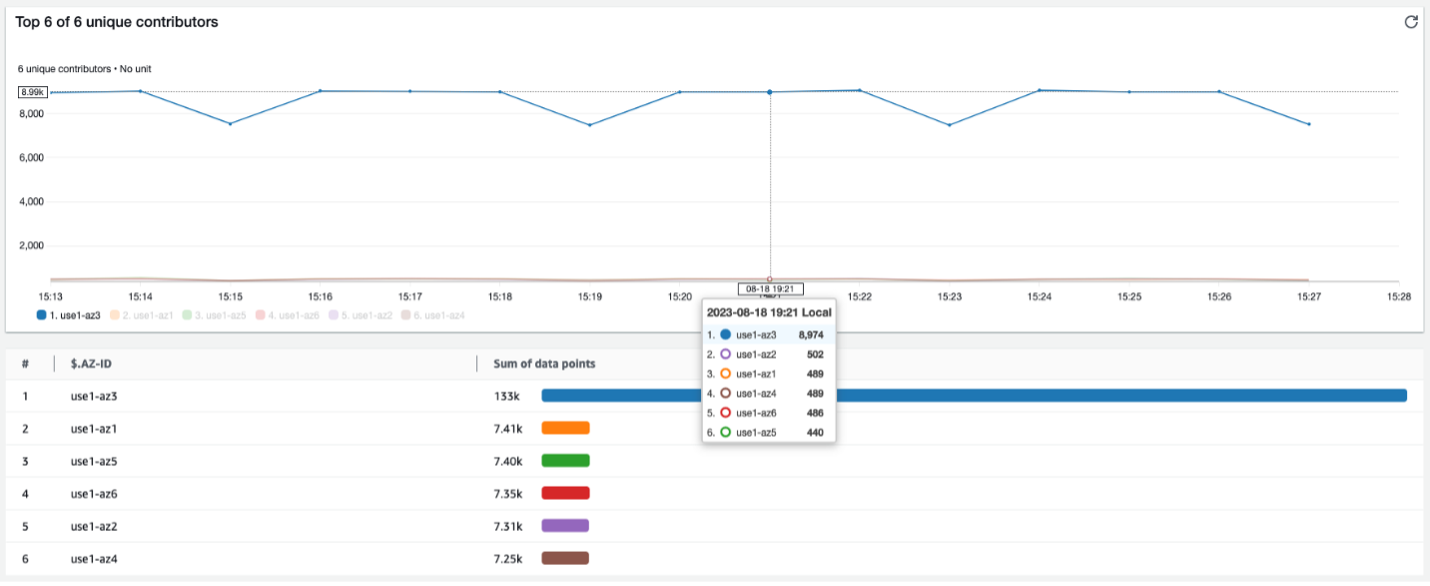Viewport: 1430px width, 586px height.
Task: Select the green bar for use1-az5
Action: tap(565, 461)
